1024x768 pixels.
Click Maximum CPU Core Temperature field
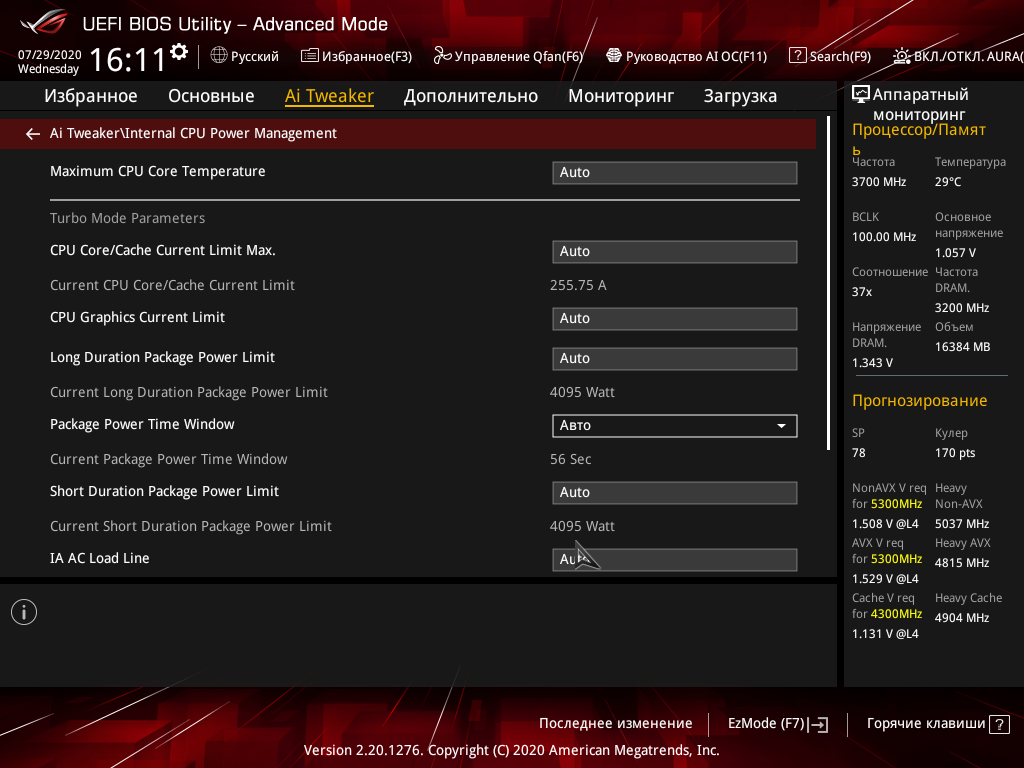point(675,172)
